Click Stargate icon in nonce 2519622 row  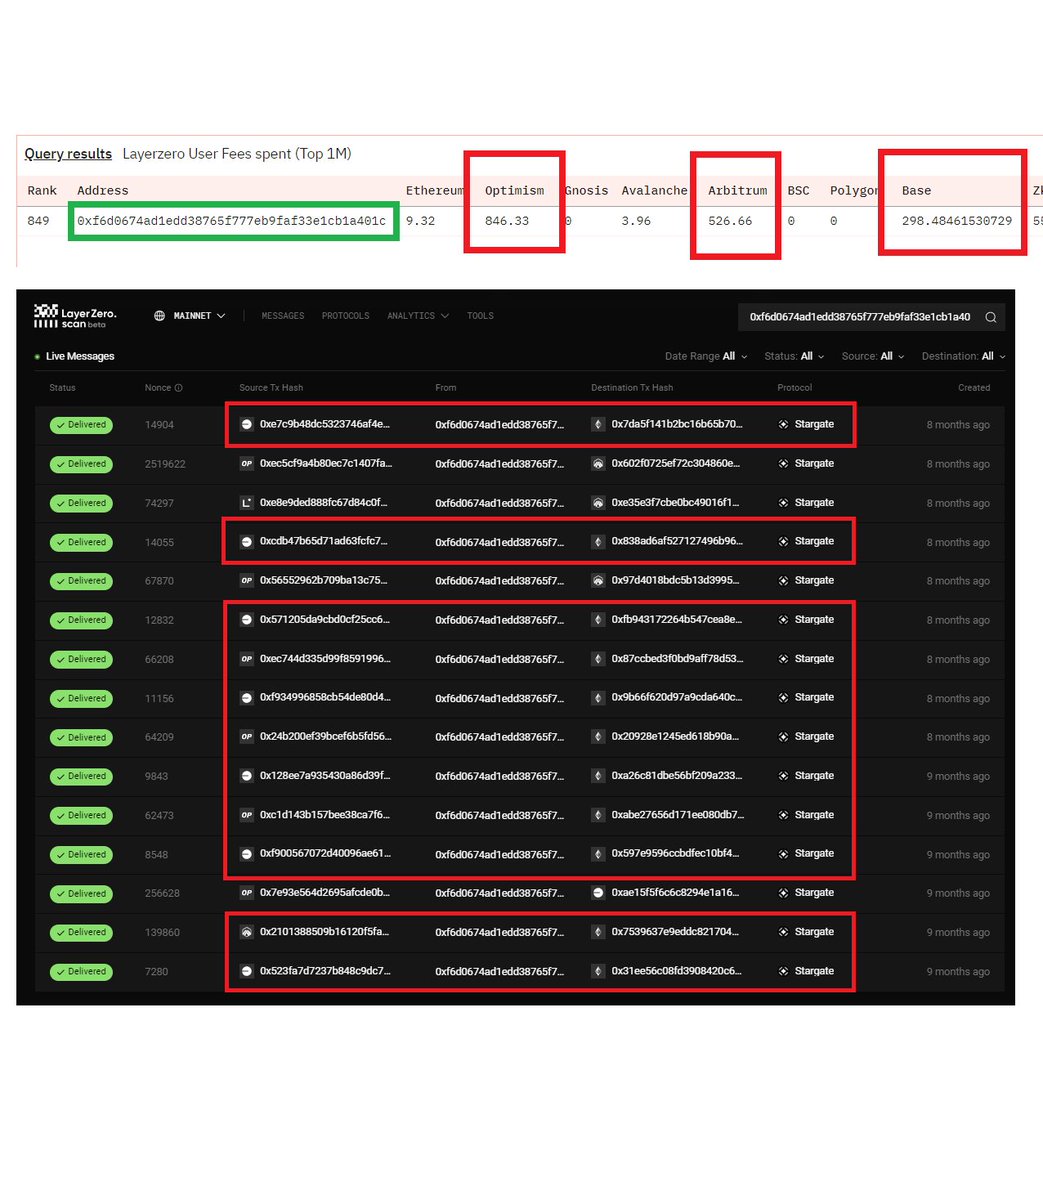click(783, 464)
